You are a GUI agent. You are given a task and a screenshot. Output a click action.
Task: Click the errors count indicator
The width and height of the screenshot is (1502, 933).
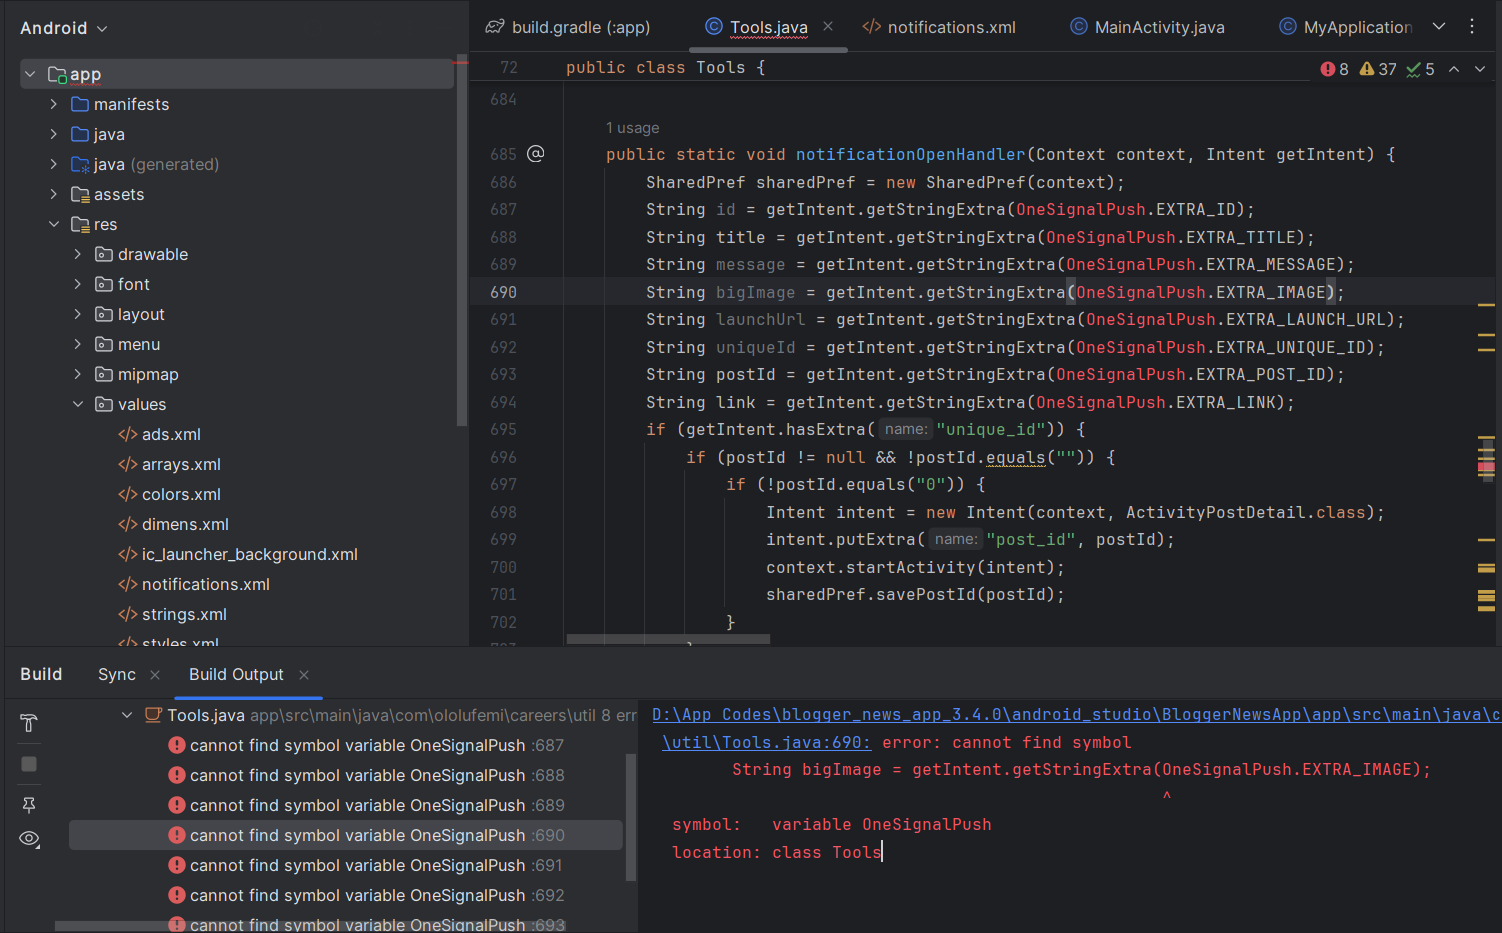pos(1334,69)
